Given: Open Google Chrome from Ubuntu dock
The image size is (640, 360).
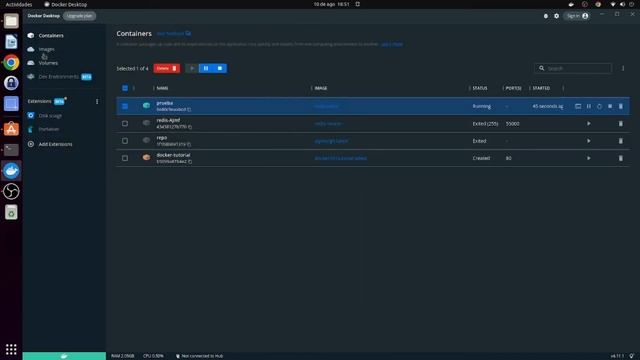Looking at the screenshot, I should (11, 62).
